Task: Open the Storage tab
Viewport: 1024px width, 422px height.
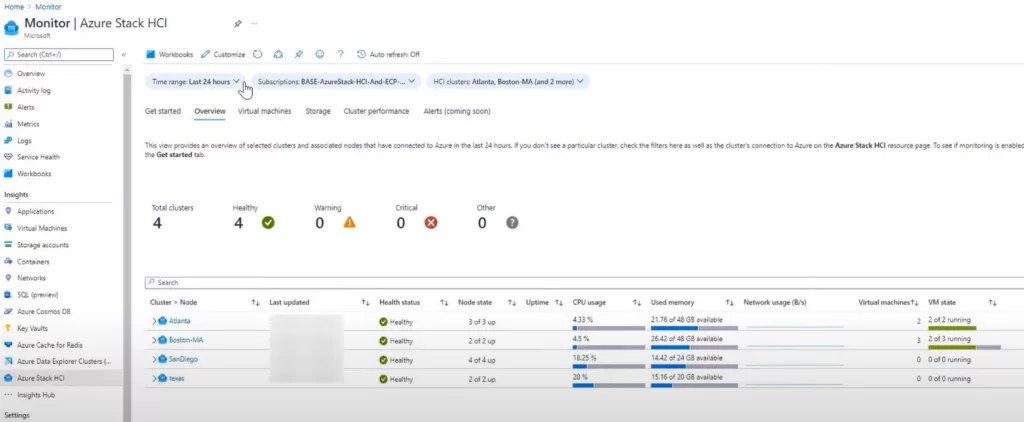Action: (x=318, y=111)
